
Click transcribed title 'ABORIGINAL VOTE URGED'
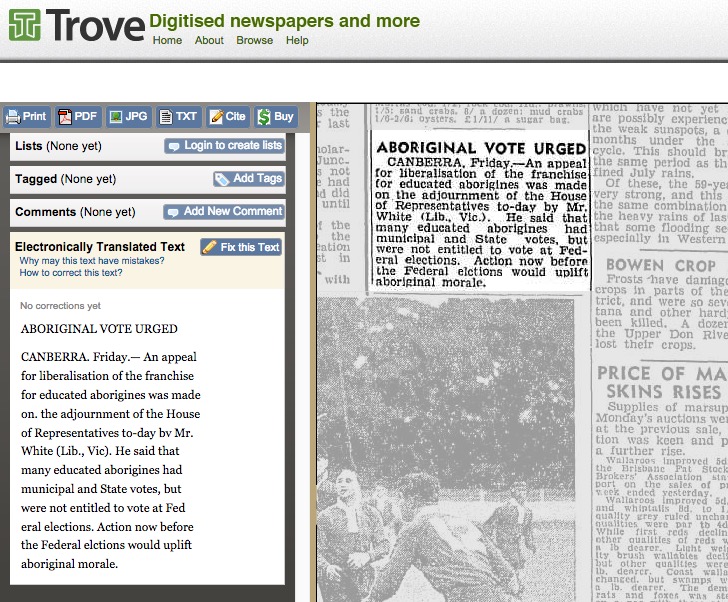tap(99, 329)
